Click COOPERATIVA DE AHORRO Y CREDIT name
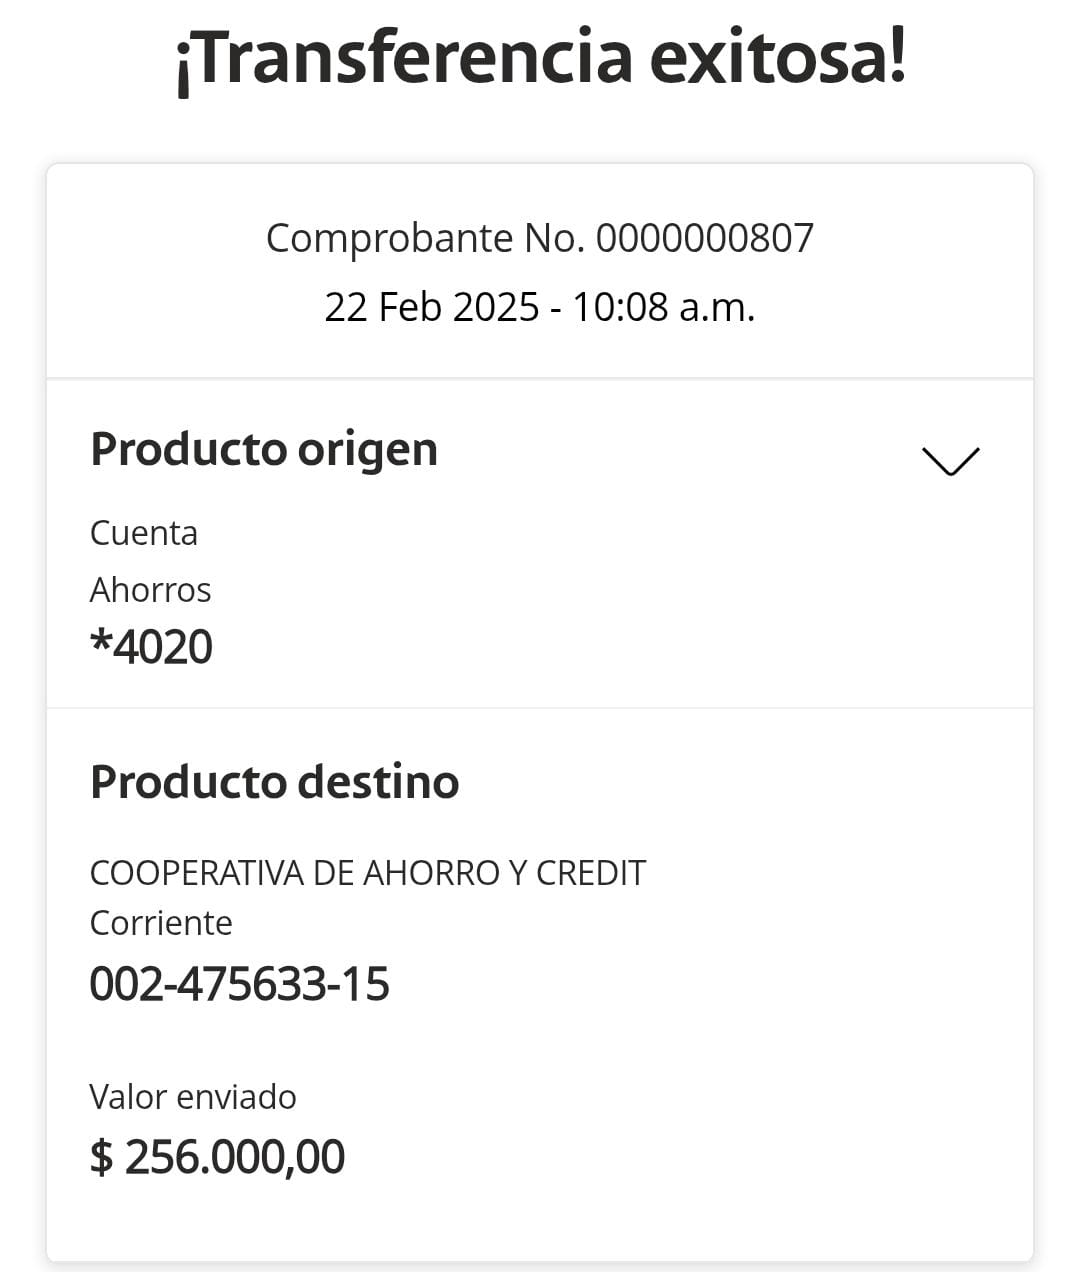 [367, 873]
